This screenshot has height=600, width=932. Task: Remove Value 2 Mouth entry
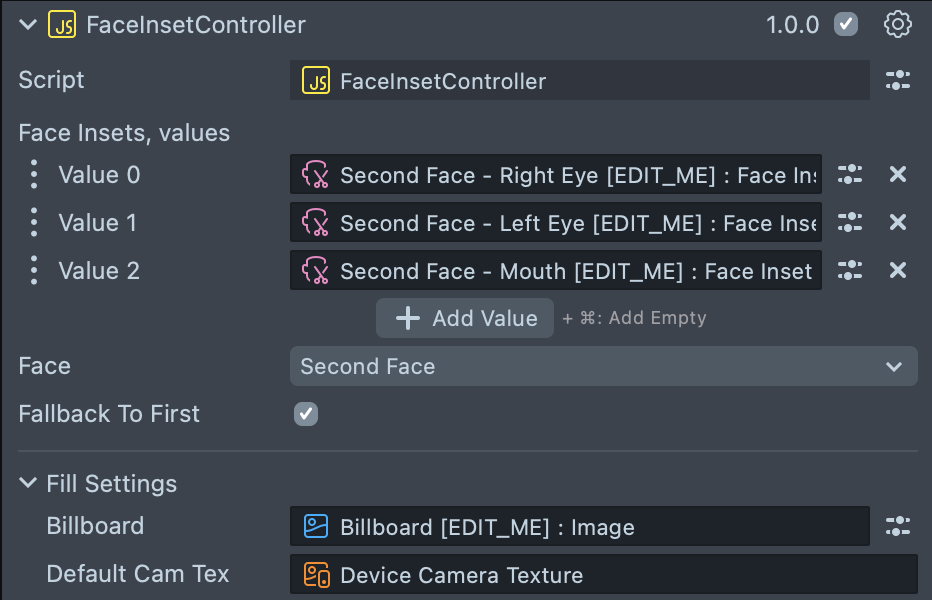(898, 270)
